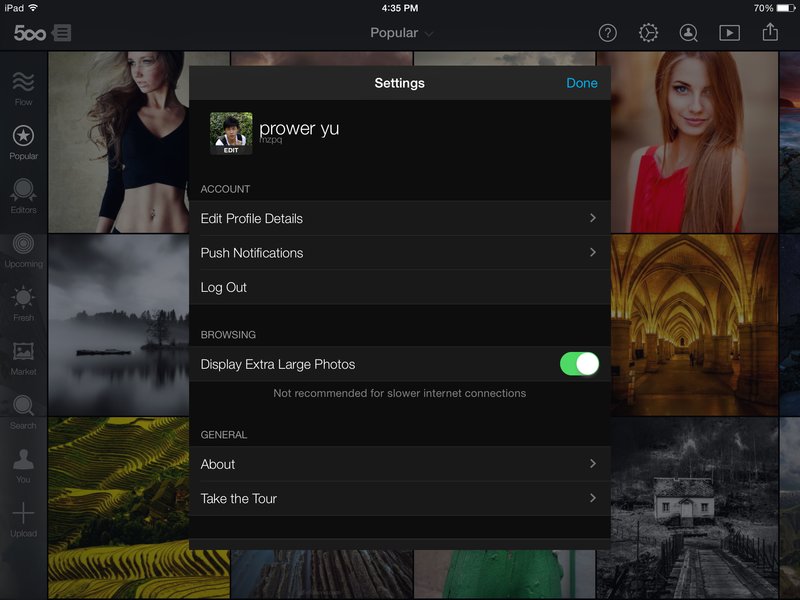Open Push Notifications settings row
This screenshot has width=800, height=600.
pyautogui.click(x=399, y=253)
